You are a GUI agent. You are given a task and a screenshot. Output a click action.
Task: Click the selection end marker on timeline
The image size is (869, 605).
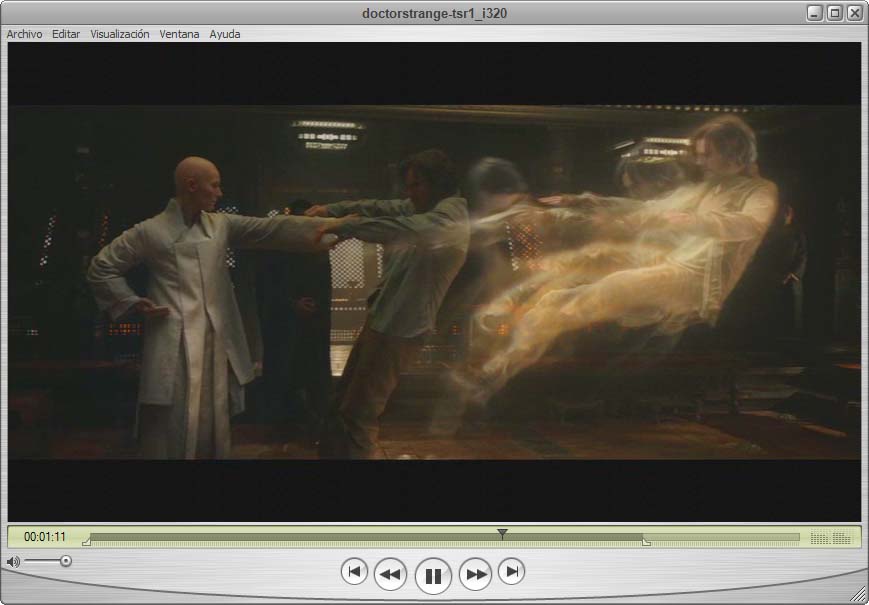tap(646, 542)
